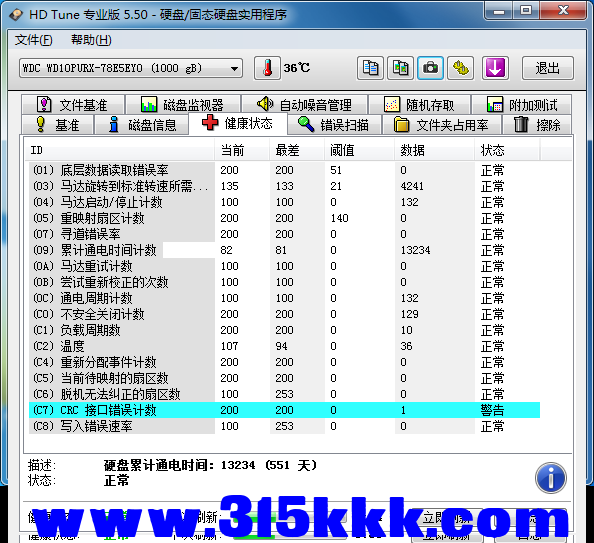
Task: Click the 警告 status of CRC row
Action: [x=492, y=410]
